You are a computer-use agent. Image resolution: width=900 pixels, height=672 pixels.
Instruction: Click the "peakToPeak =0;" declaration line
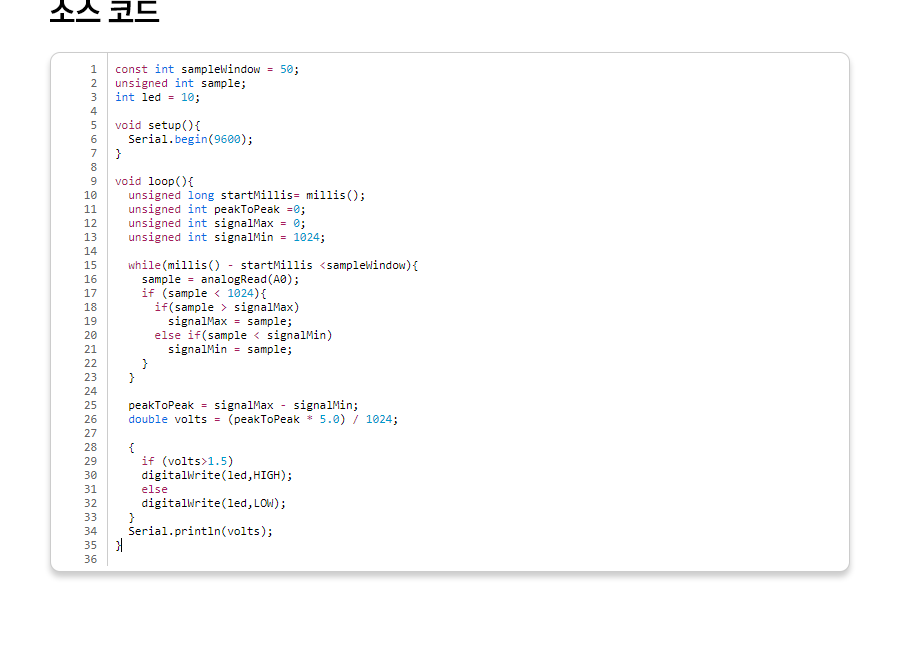(216, 210)
